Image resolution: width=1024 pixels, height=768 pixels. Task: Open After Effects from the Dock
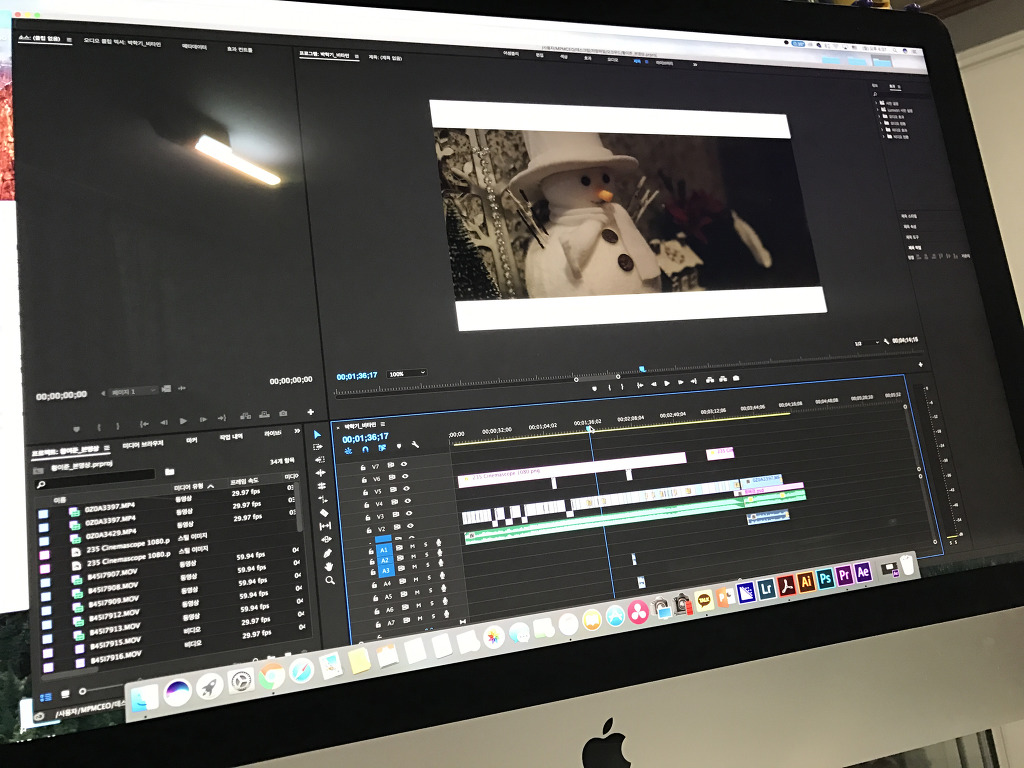pos(863,573)
